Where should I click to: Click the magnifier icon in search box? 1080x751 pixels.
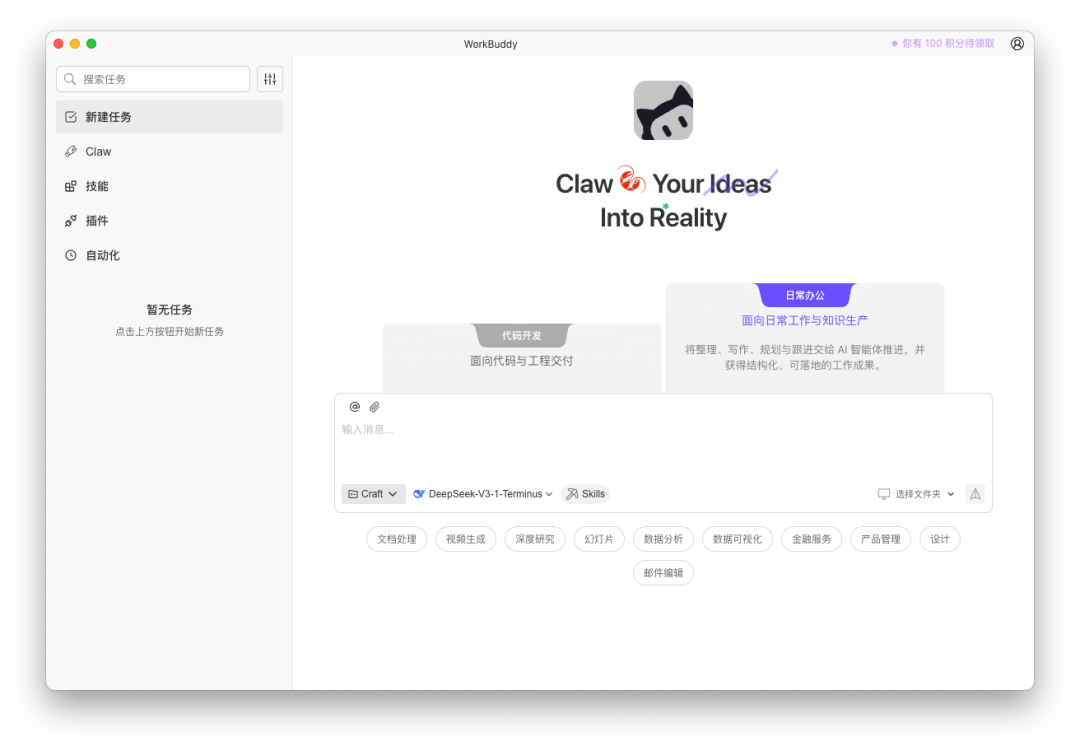click(70, 79)
